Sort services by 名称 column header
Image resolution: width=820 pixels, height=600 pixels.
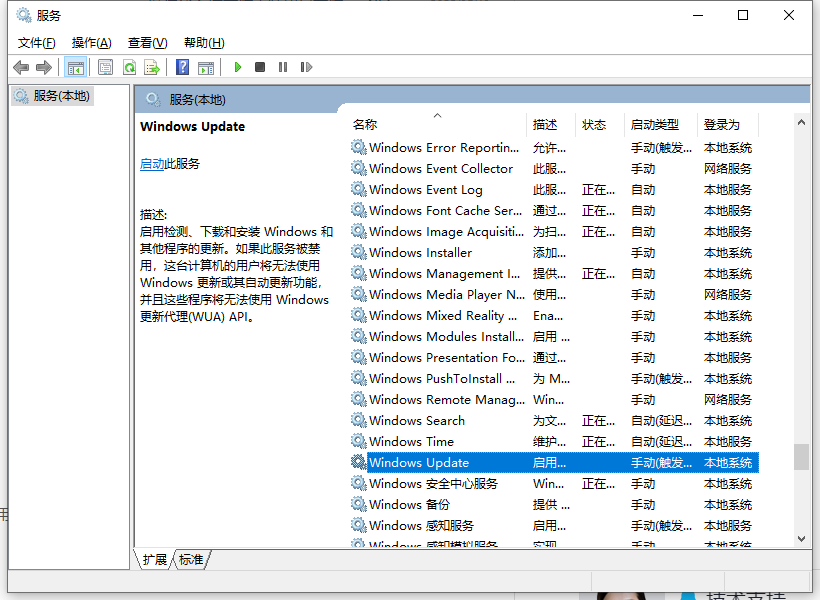[365, 125]
